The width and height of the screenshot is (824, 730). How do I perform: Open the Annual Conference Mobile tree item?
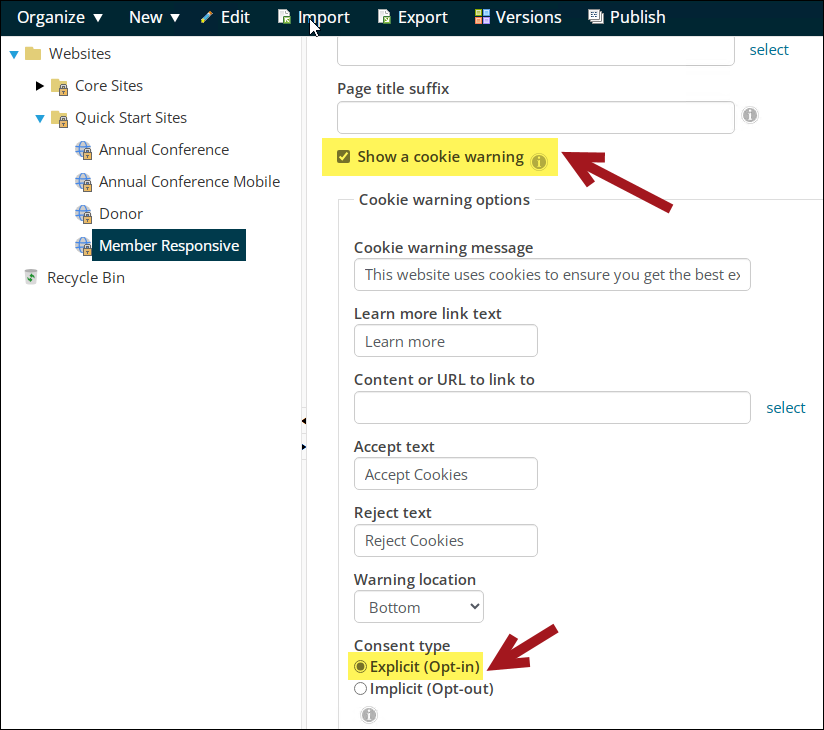coord(189,182)
